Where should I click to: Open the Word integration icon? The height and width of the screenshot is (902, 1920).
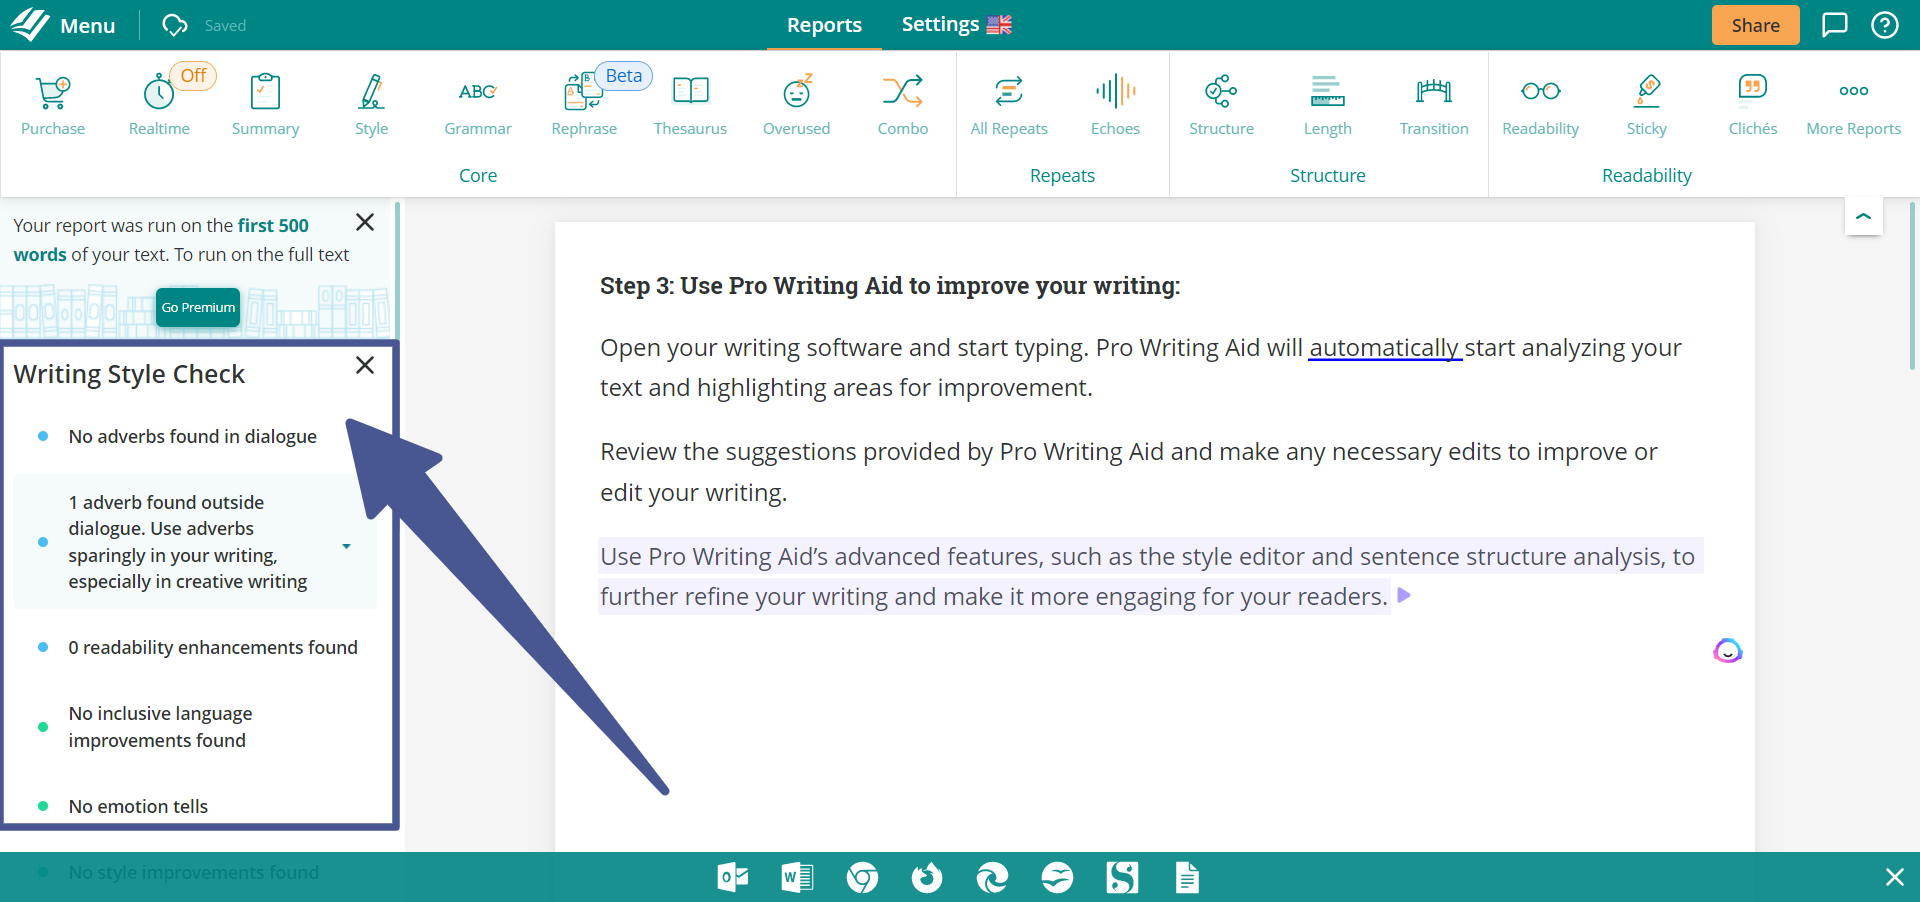(797, 877)
